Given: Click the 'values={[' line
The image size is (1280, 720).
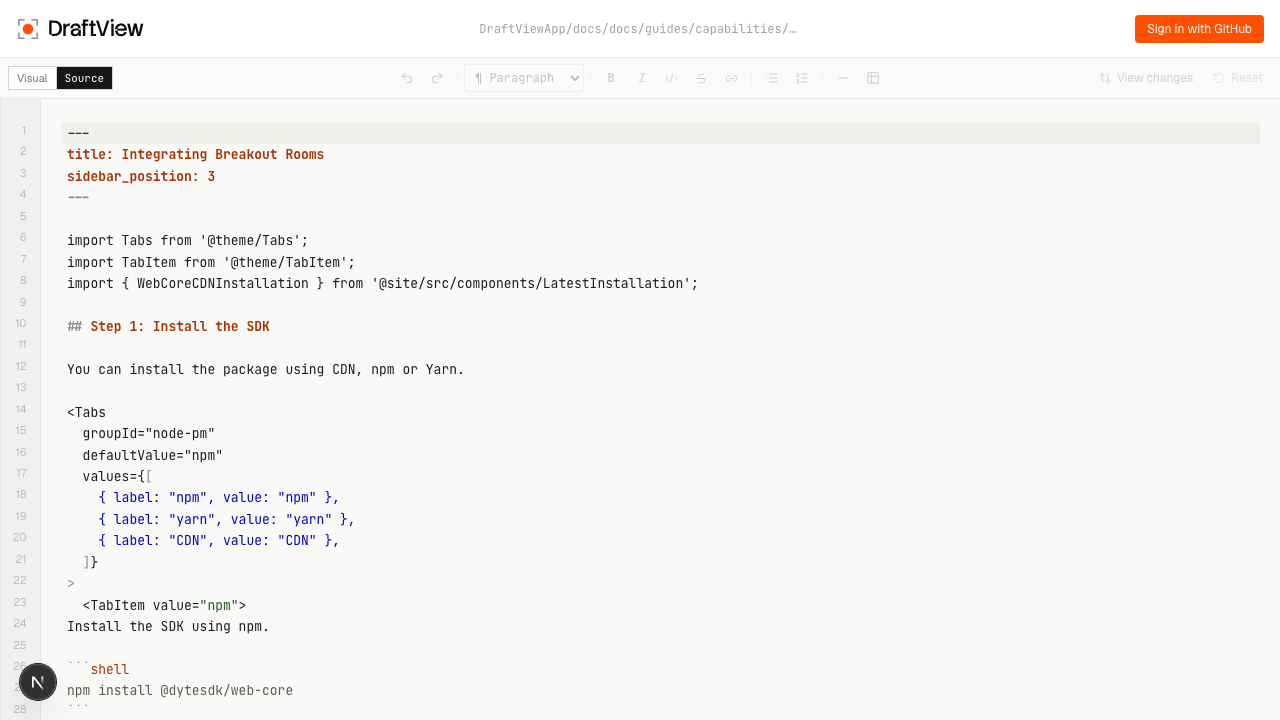Looking at the screenshot, I should 118,477.
